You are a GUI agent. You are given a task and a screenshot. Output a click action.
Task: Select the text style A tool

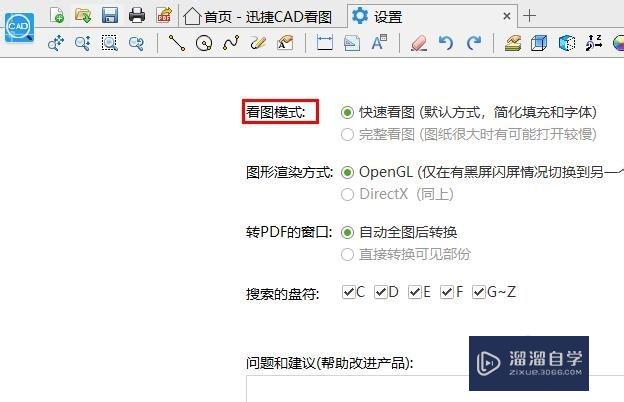(379, 43)
